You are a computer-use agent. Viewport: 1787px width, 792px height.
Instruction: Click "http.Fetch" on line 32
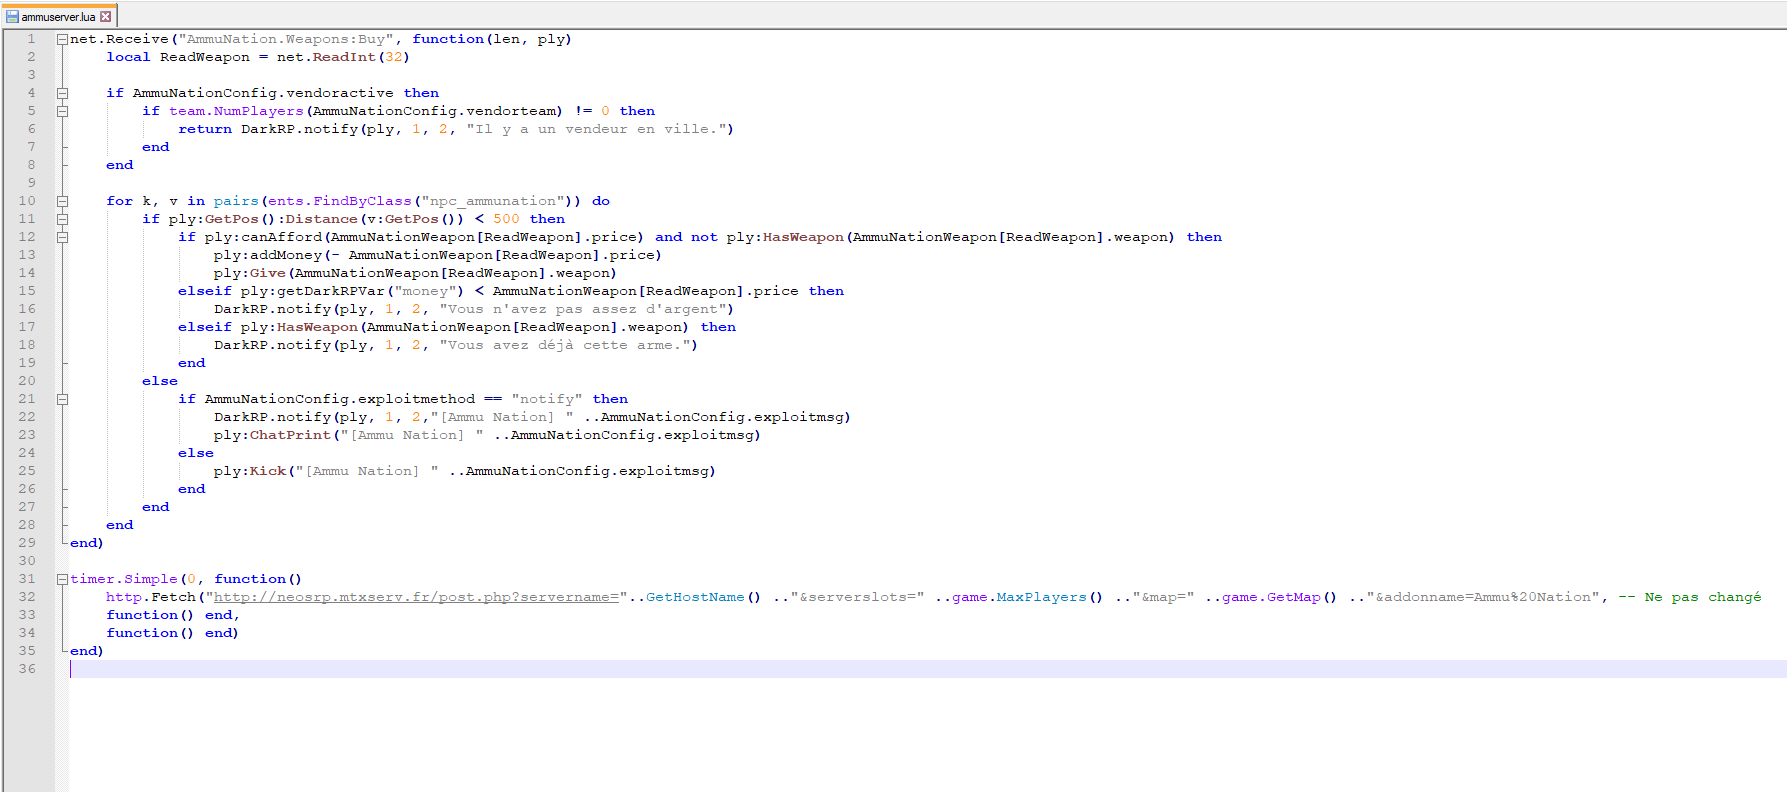tap(151, 597)
